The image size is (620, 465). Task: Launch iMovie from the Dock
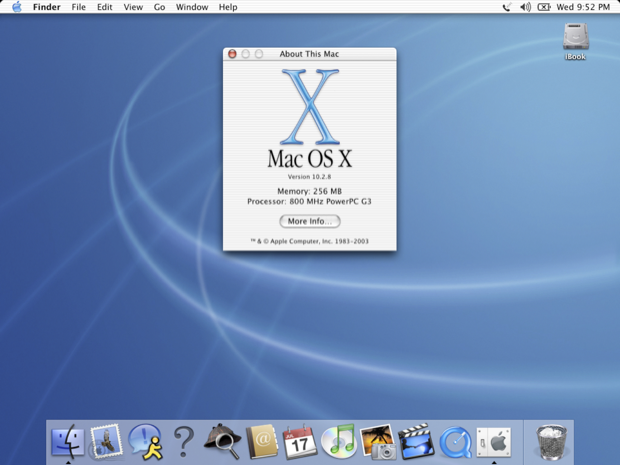point(416,441)
